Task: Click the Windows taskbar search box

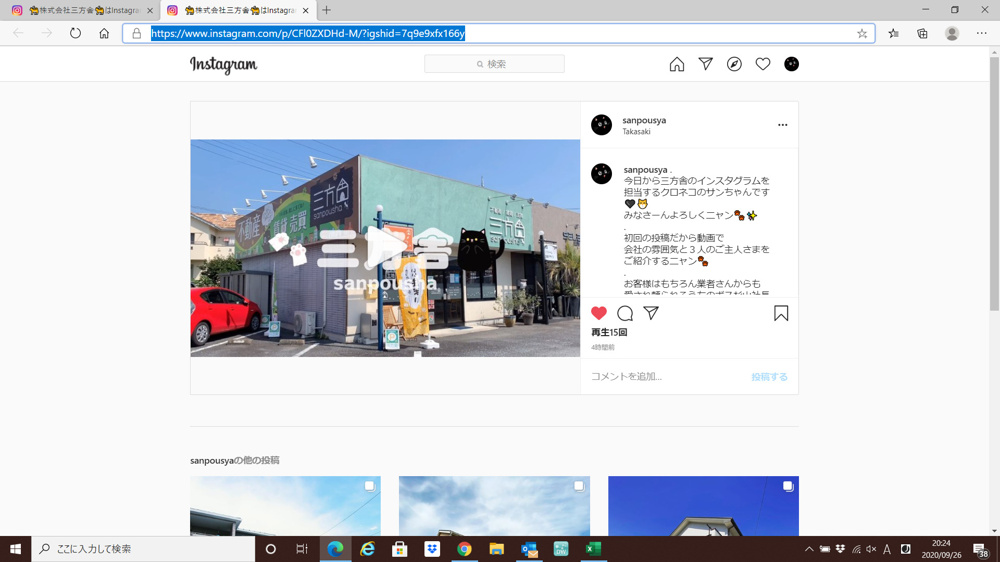Action: point(143,549)
